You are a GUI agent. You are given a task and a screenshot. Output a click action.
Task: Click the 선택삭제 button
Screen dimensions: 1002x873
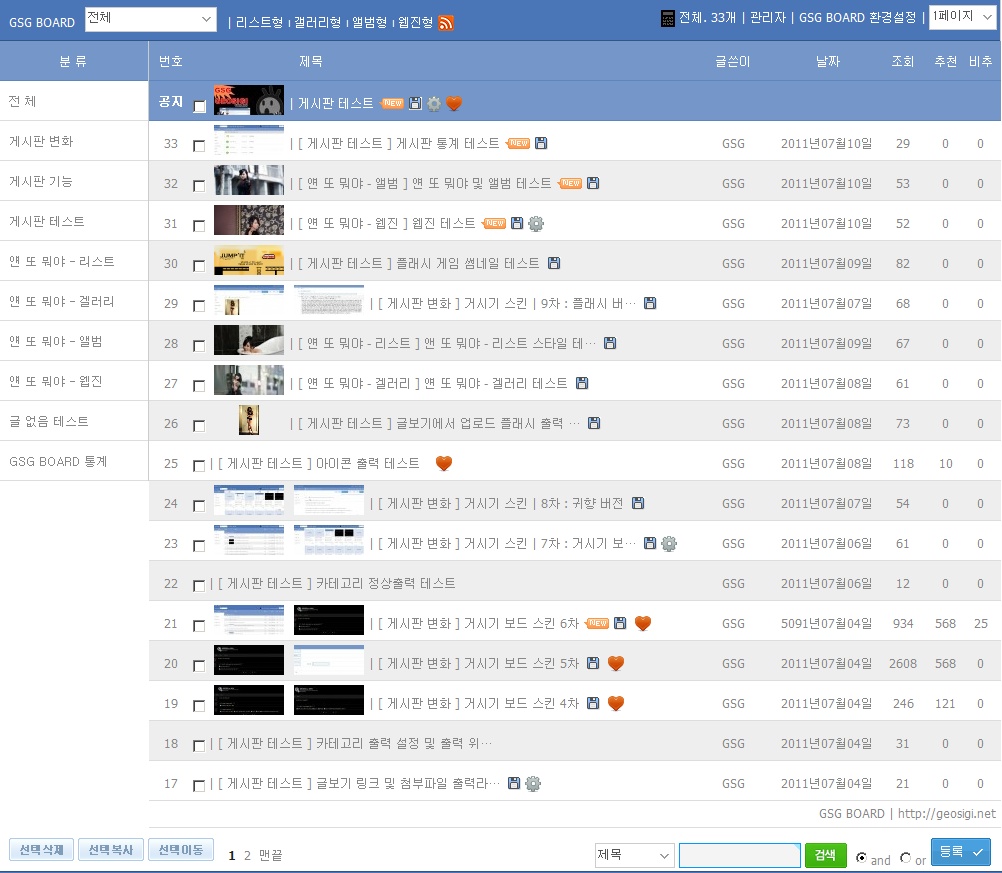pyautogui.click(x=41, y=850)
